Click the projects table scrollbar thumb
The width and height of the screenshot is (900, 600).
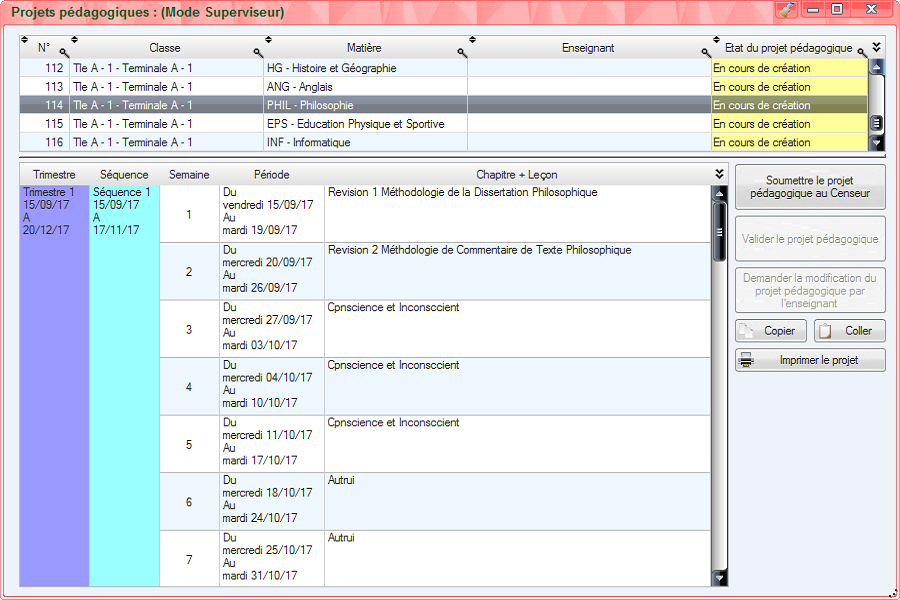click(x=876, y=123)
